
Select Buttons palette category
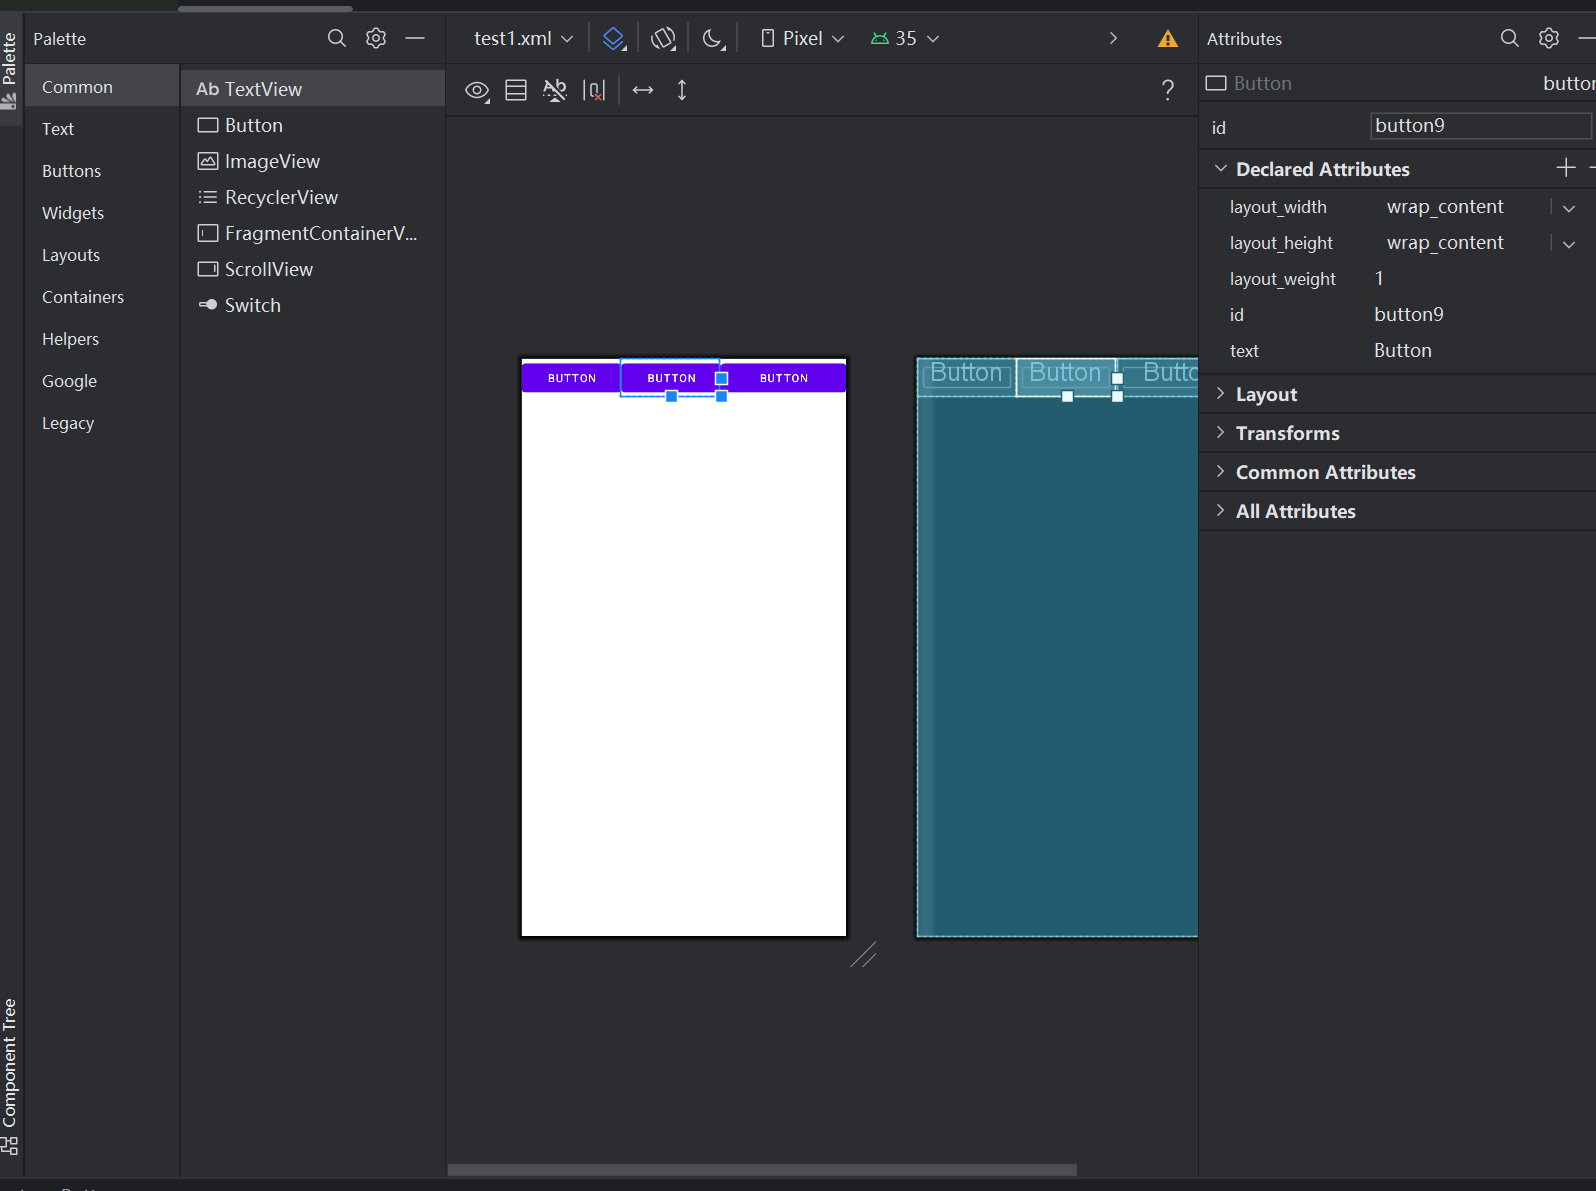tap(102, 171)
